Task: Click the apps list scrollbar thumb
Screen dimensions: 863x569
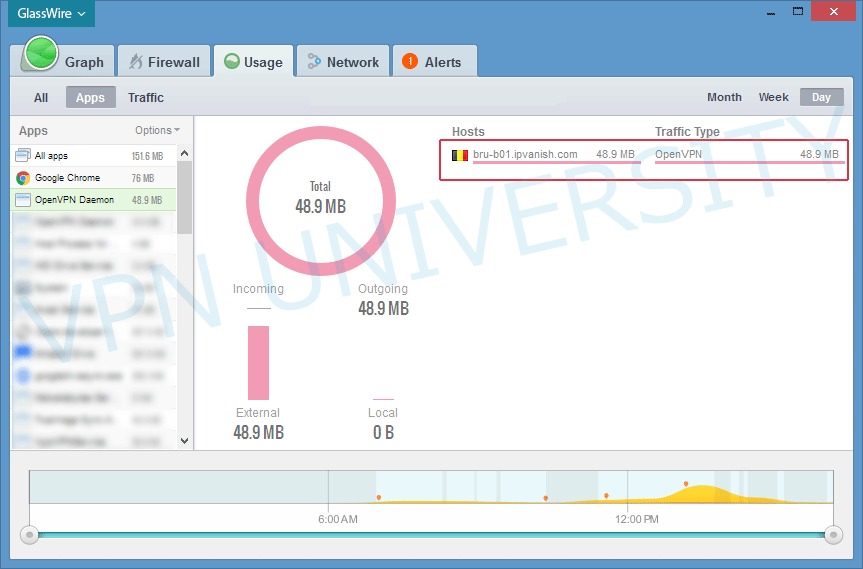Action: [185, 197]
